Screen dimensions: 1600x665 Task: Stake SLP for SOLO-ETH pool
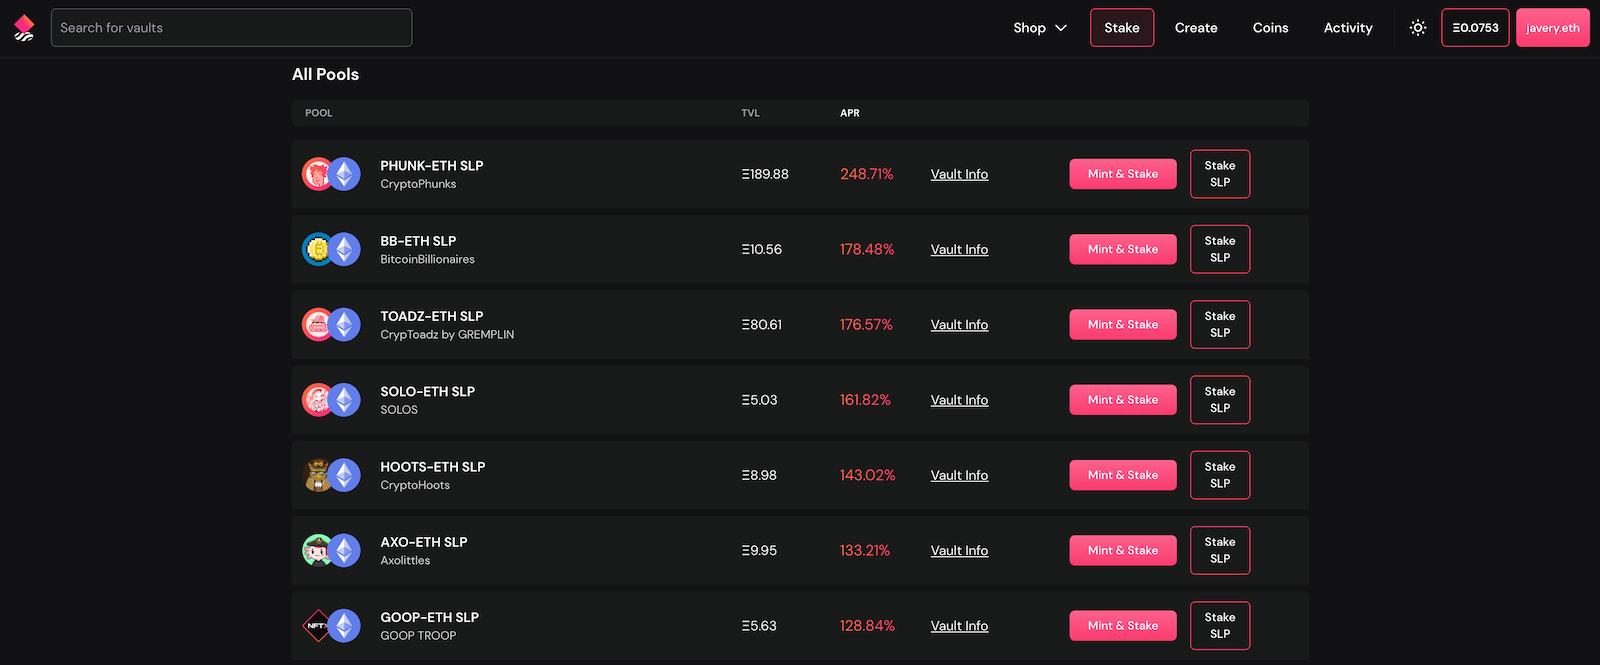pyautogui.click(x=1220, y=400)
